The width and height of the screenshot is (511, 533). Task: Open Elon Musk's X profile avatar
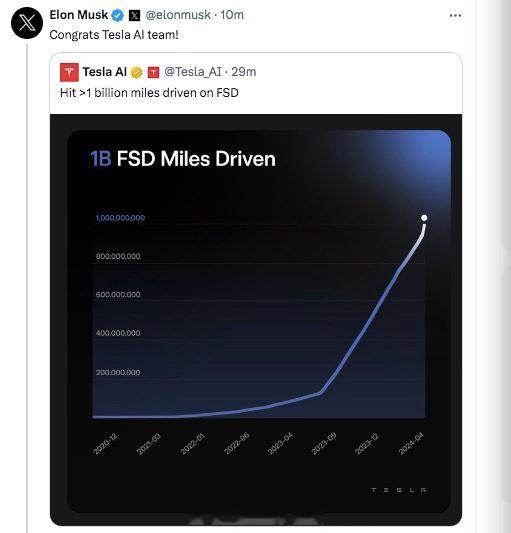27,23
